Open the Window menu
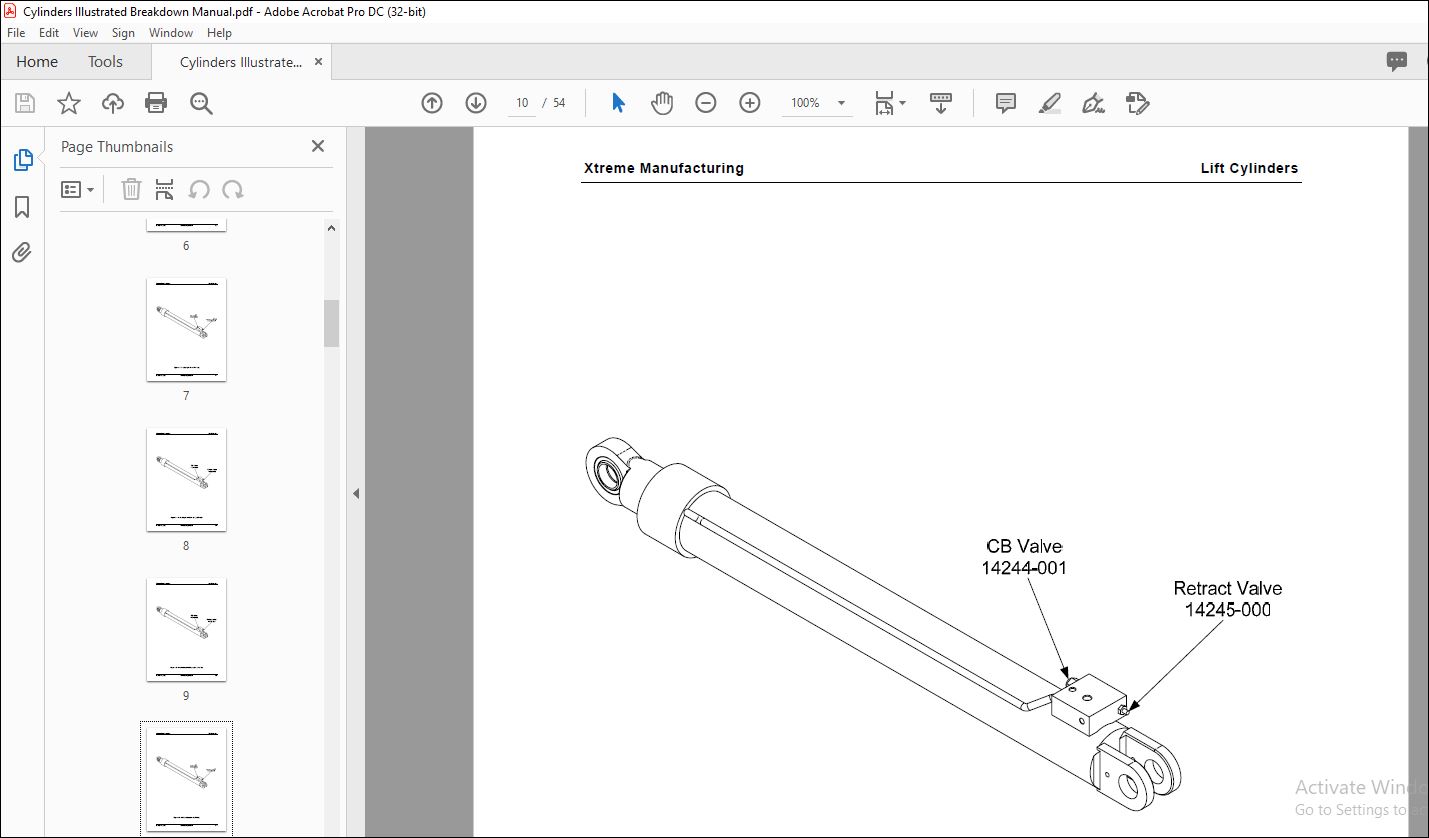This screenshot has height=838, width=1429. click(171, 33)
